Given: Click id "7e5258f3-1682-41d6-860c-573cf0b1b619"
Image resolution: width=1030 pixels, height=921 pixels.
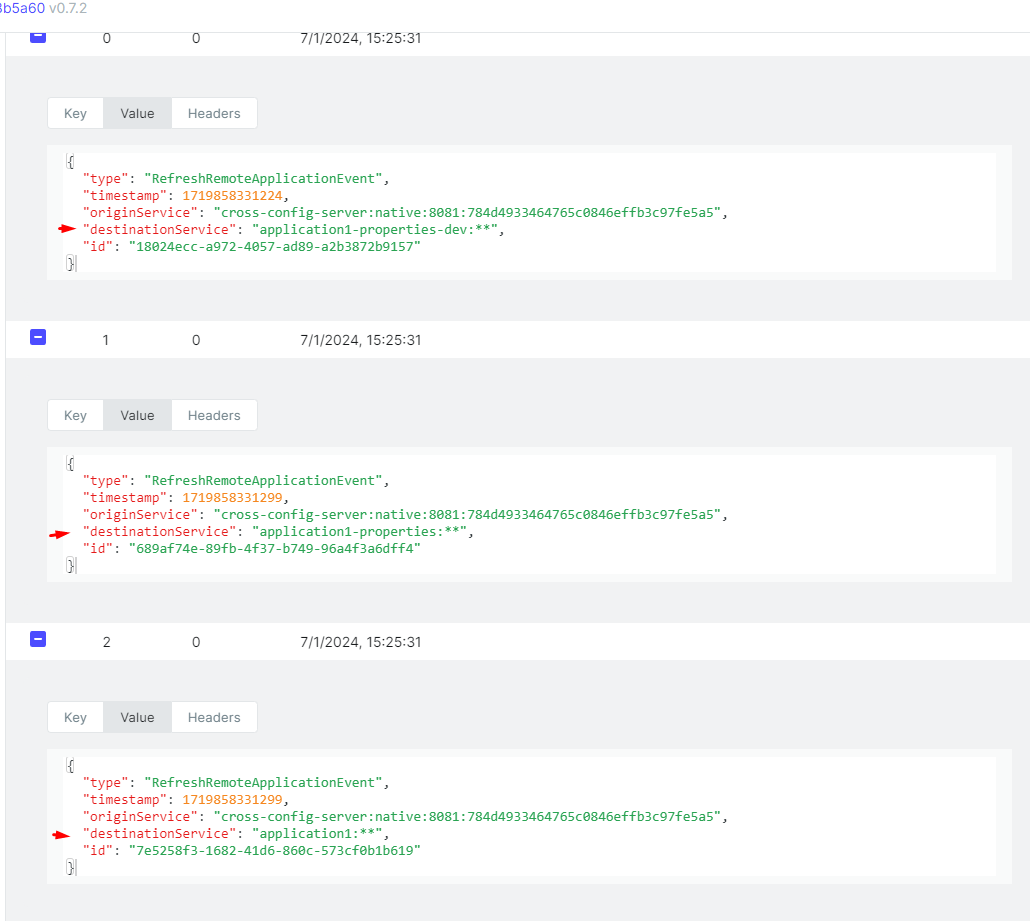Looking at the screenshot, I should pyautogui.click(x=275, y=851).
